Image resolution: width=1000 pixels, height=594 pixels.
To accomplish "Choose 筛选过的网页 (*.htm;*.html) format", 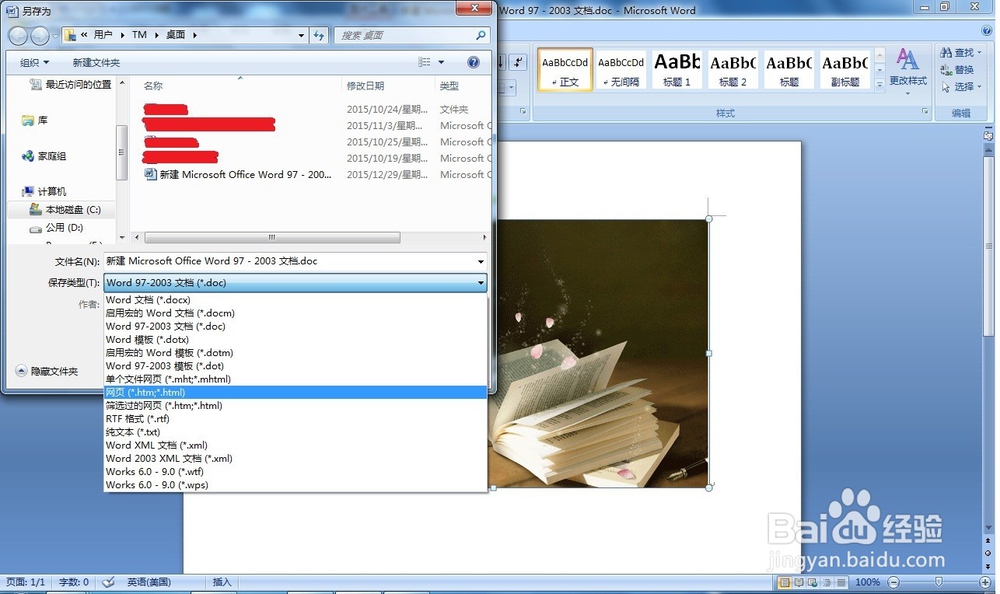I will tap(295, 405).
